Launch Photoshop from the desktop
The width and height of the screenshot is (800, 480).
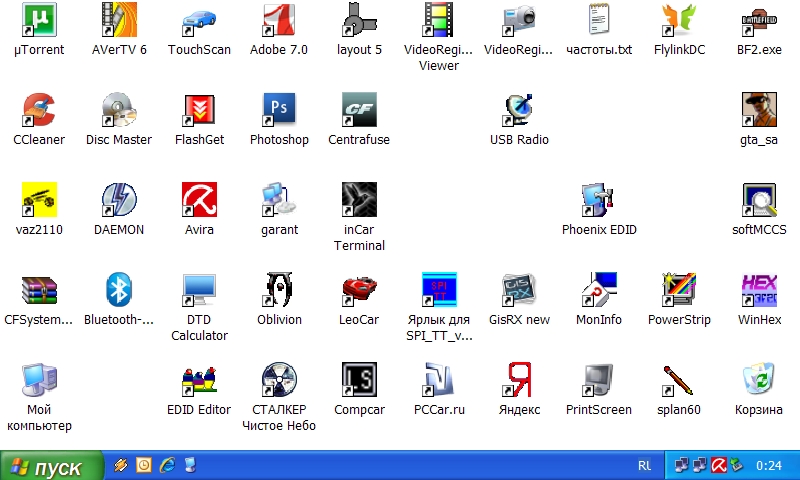click(279, 109)
